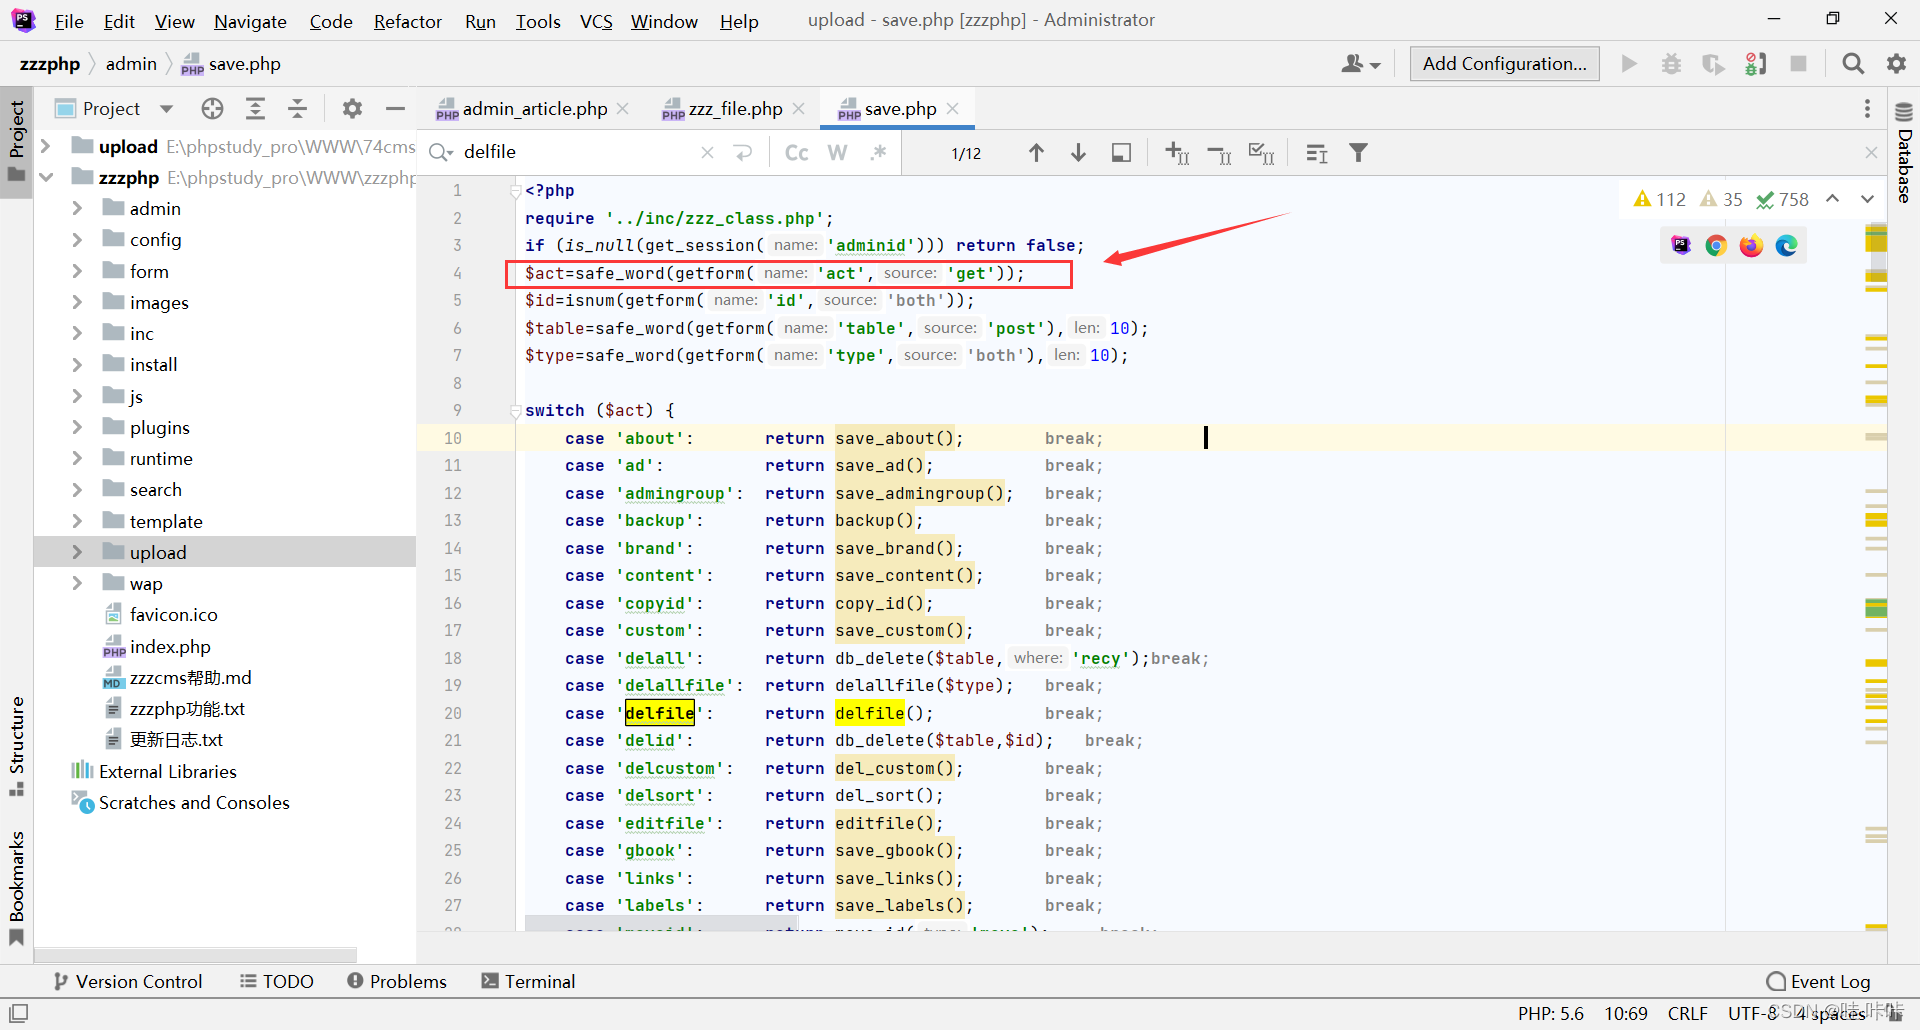Toggle Words (W) search option
This screenshot has width=1920, height=1030.
click(838, 153)
